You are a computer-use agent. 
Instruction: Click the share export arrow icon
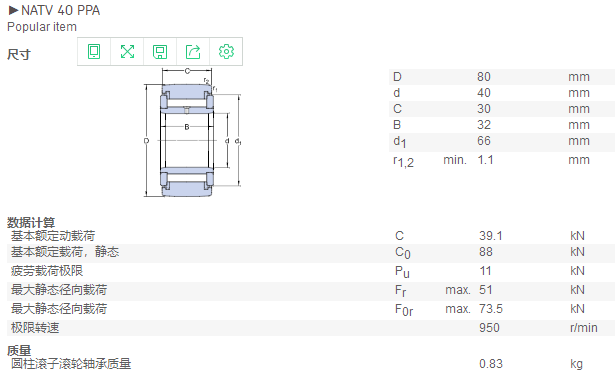pos(193,51)
